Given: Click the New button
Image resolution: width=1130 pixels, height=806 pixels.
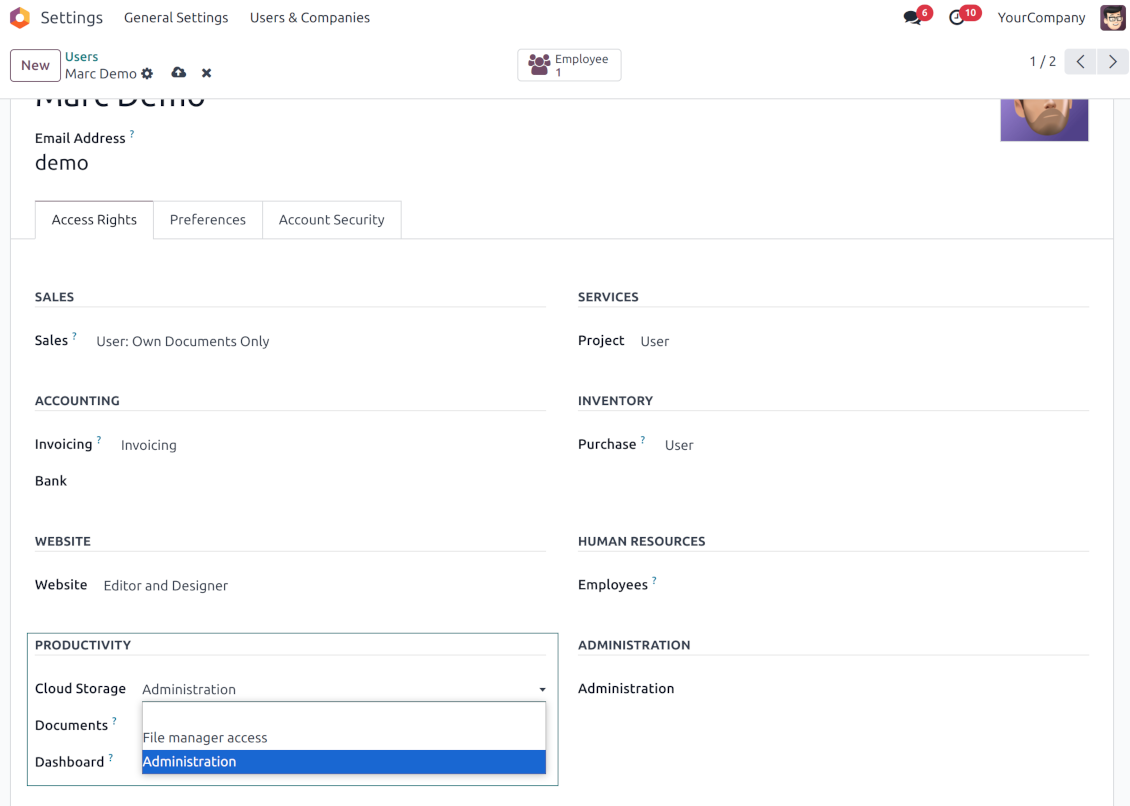Looking at the screenshot, I should point(35,66).
